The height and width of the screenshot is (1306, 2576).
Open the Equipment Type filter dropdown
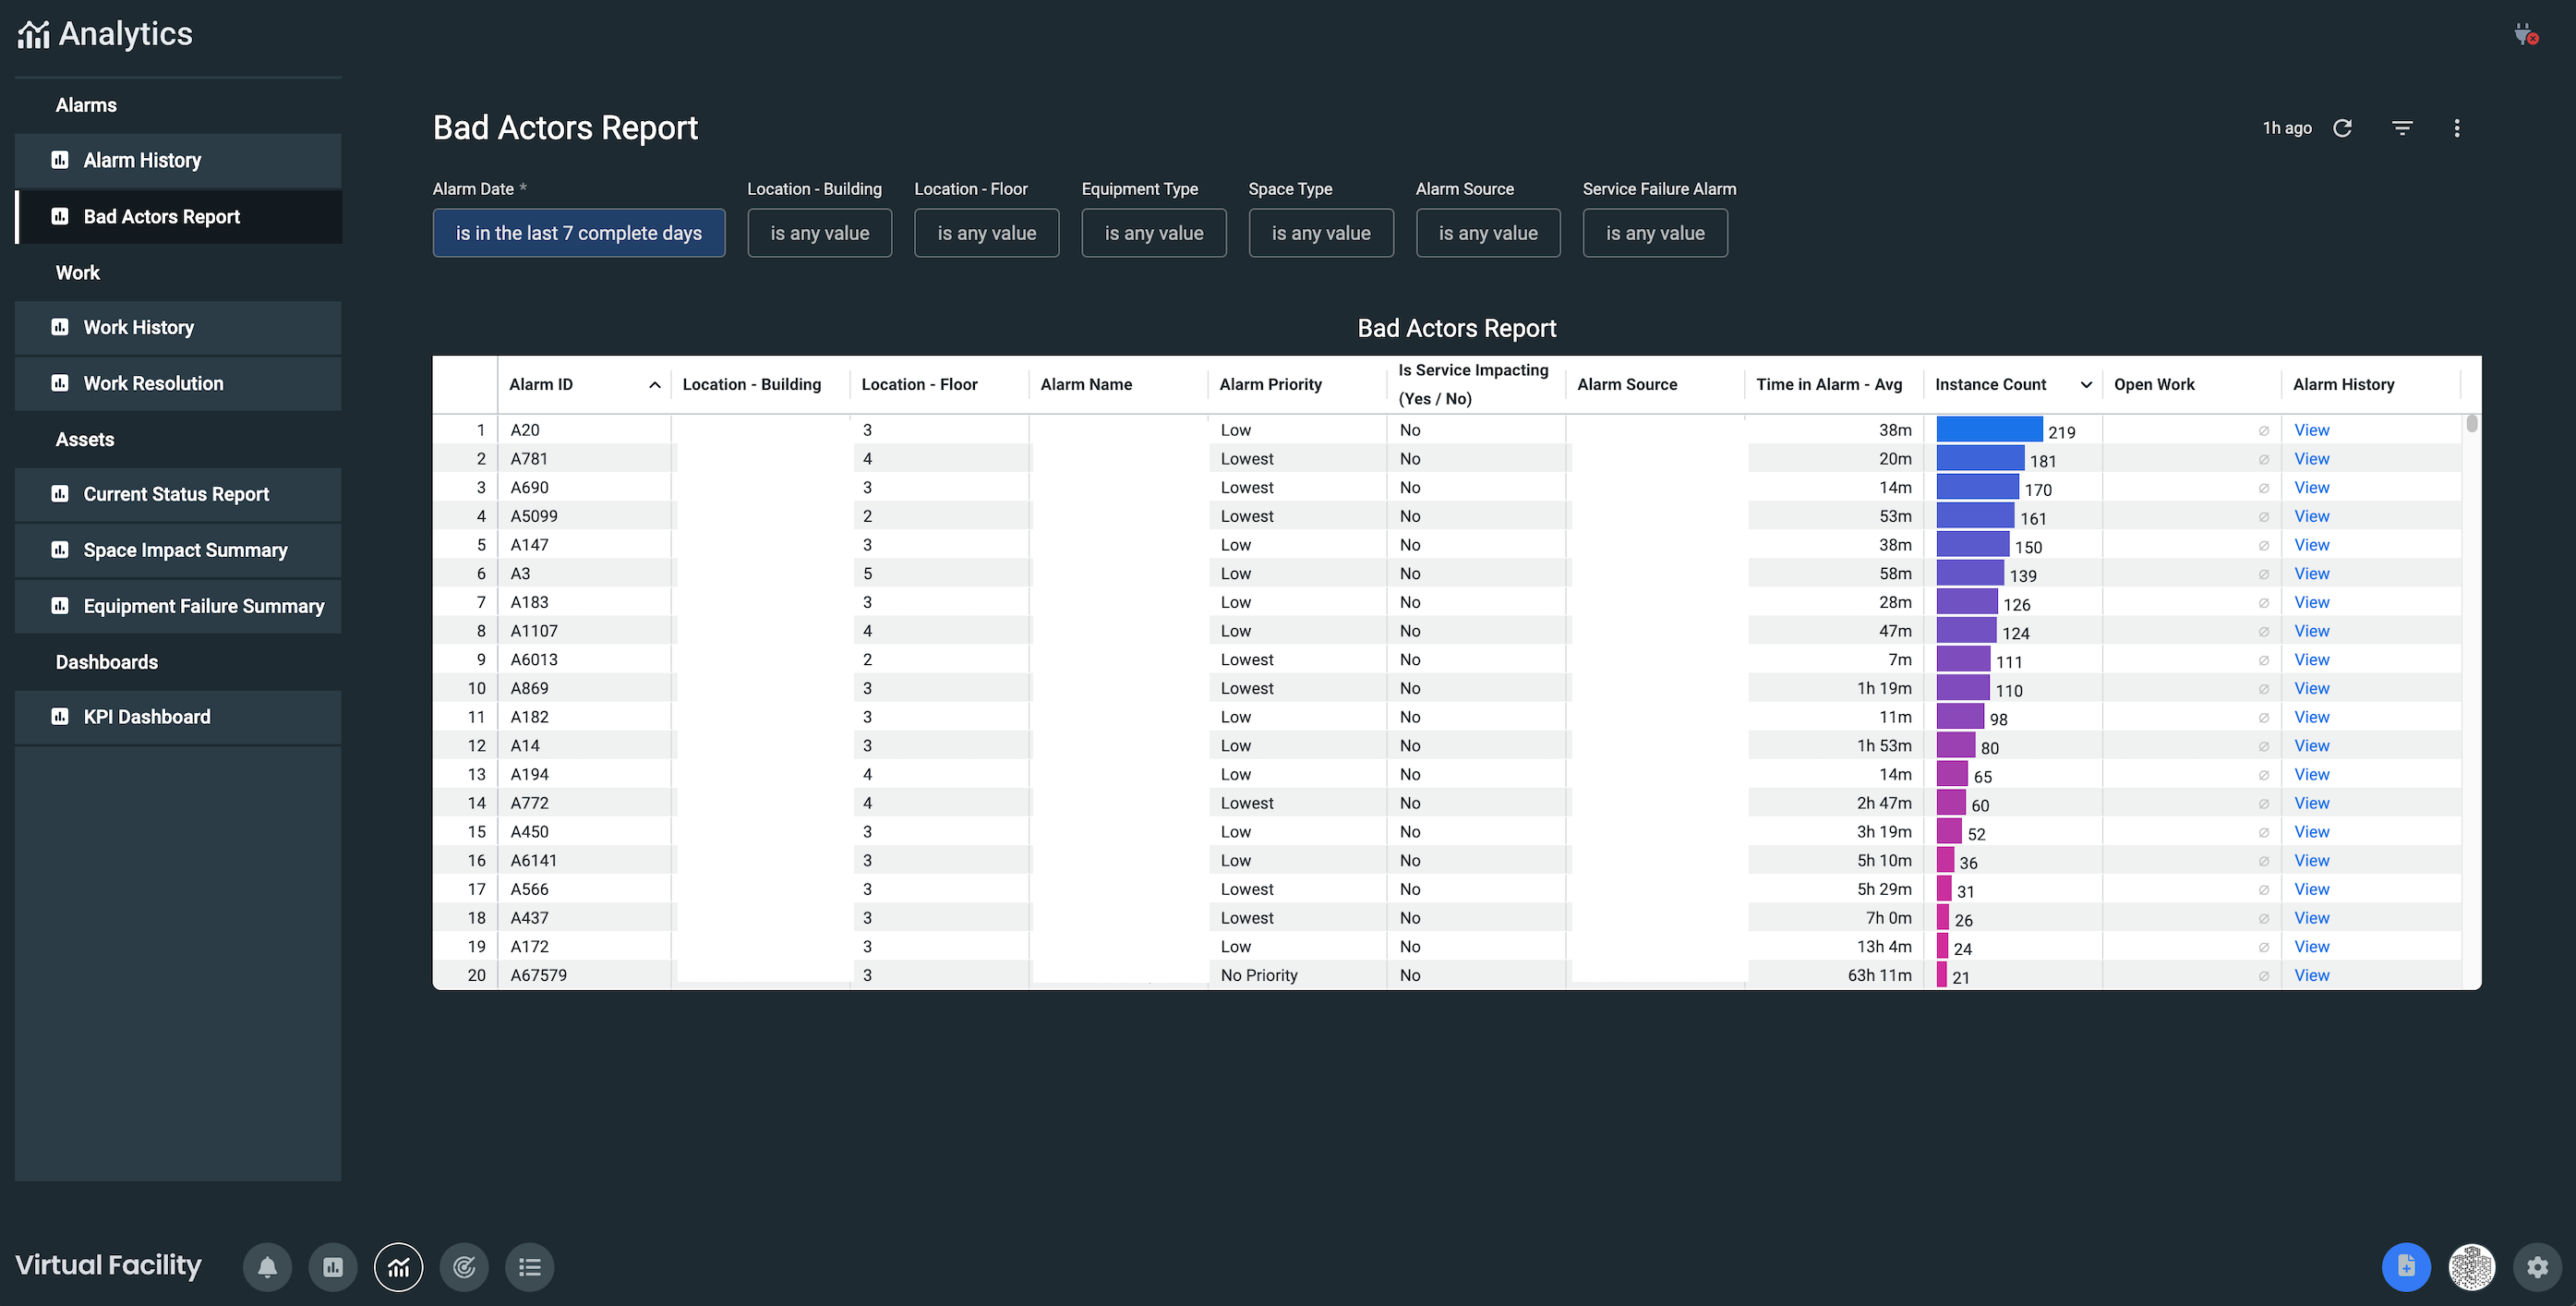pos(1153,233)
